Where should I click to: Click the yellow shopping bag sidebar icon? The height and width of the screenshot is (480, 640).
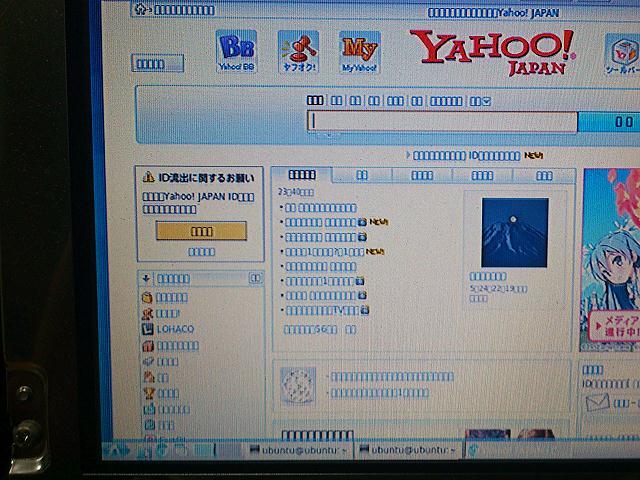coord(147,297)
